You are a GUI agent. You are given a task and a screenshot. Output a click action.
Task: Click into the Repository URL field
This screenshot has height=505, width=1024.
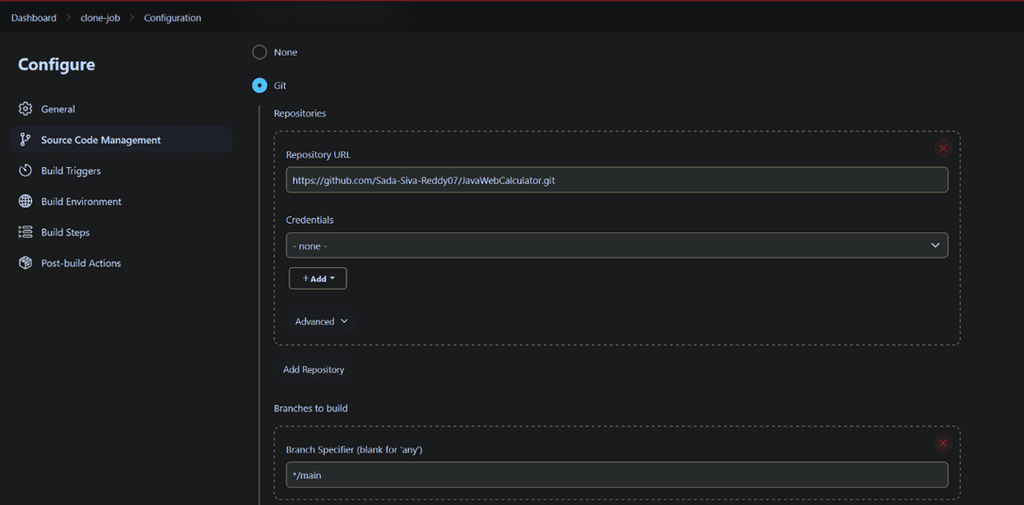coord(616,180)
